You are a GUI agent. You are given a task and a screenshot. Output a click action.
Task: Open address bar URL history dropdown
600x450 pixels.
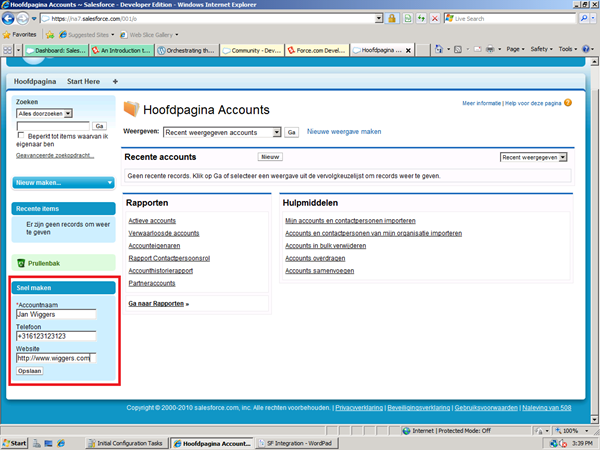(x=378, y=18)
